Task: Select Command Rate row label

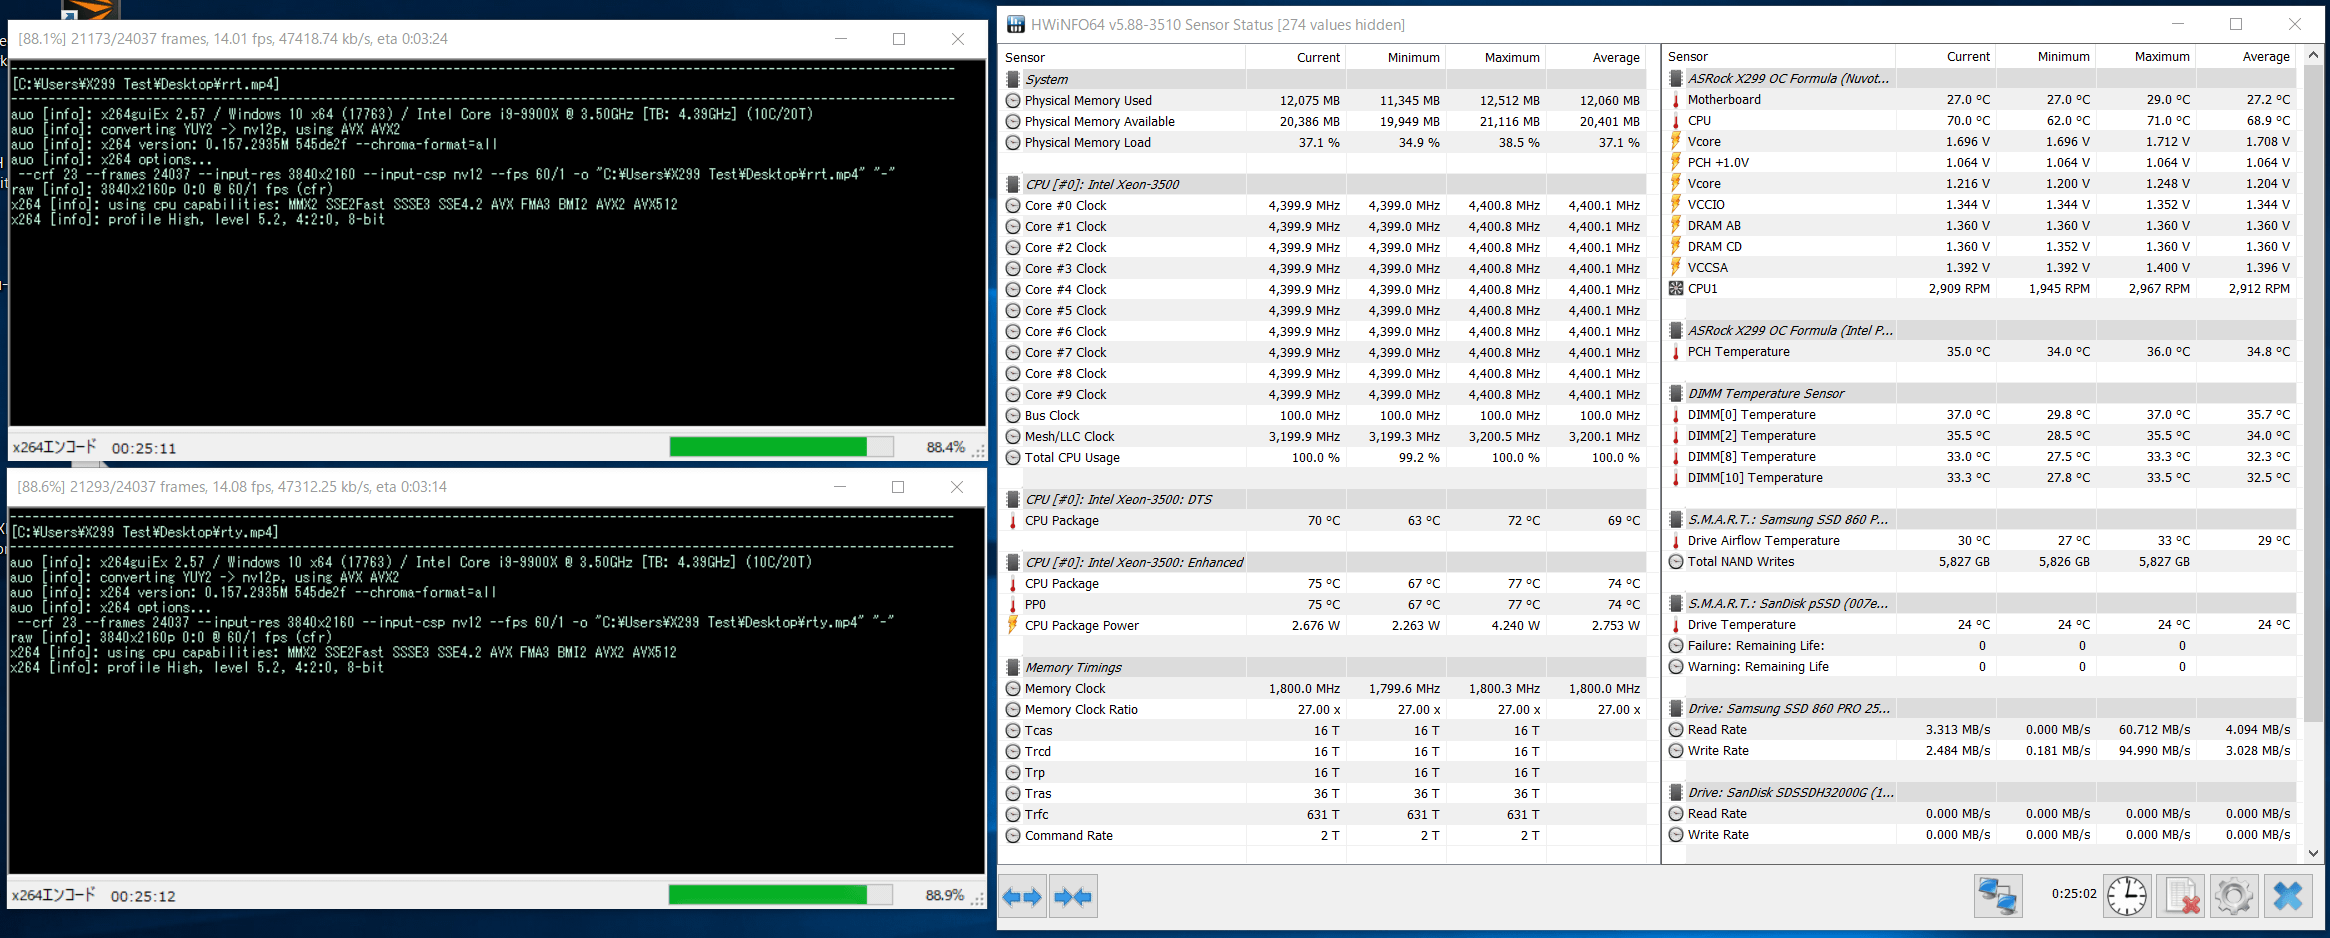Action: pyautogui.click(x=1068, y=836)
